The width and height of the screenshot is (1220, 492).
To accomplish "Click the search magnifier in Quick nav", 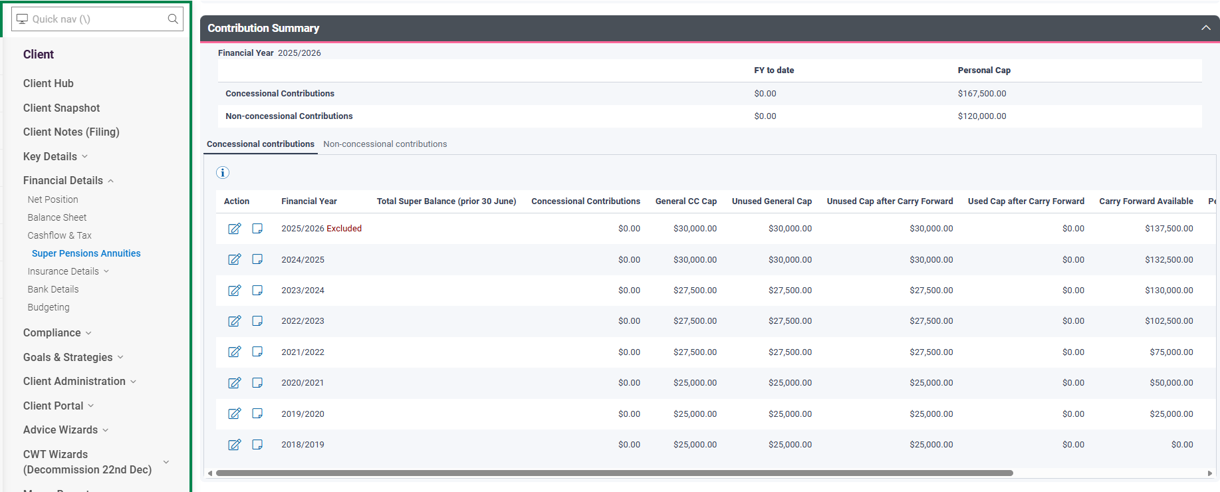I will (x=173, y=19).
